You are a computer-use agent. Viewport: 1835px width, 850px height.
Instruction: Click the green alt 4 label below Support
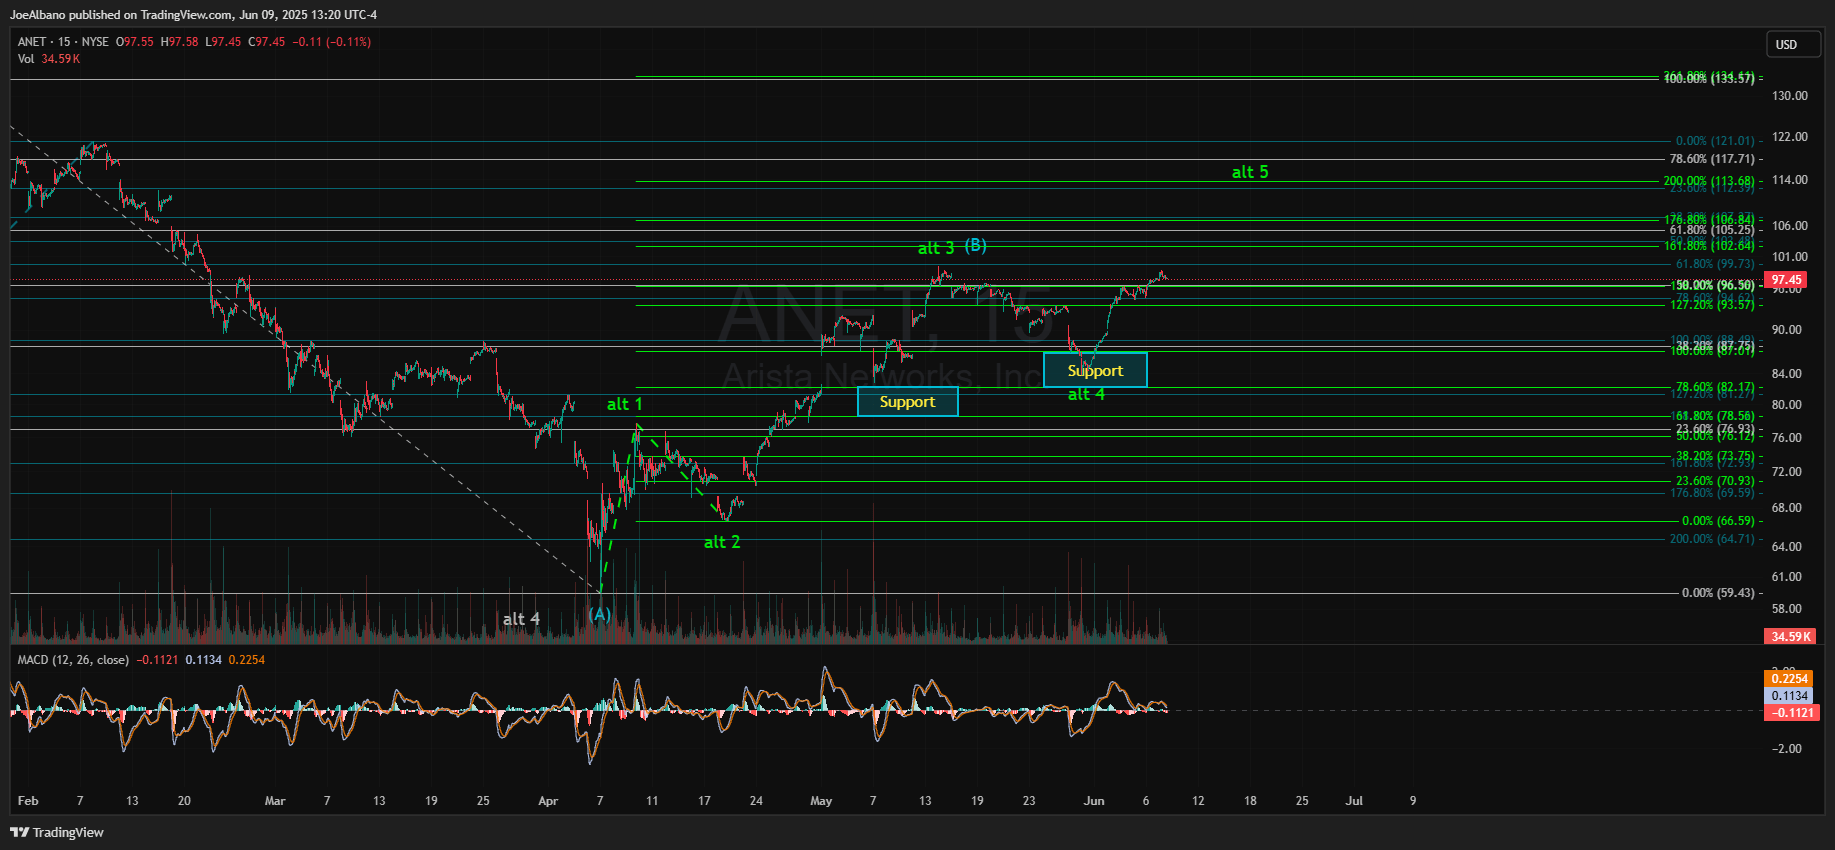[1086, 394]
